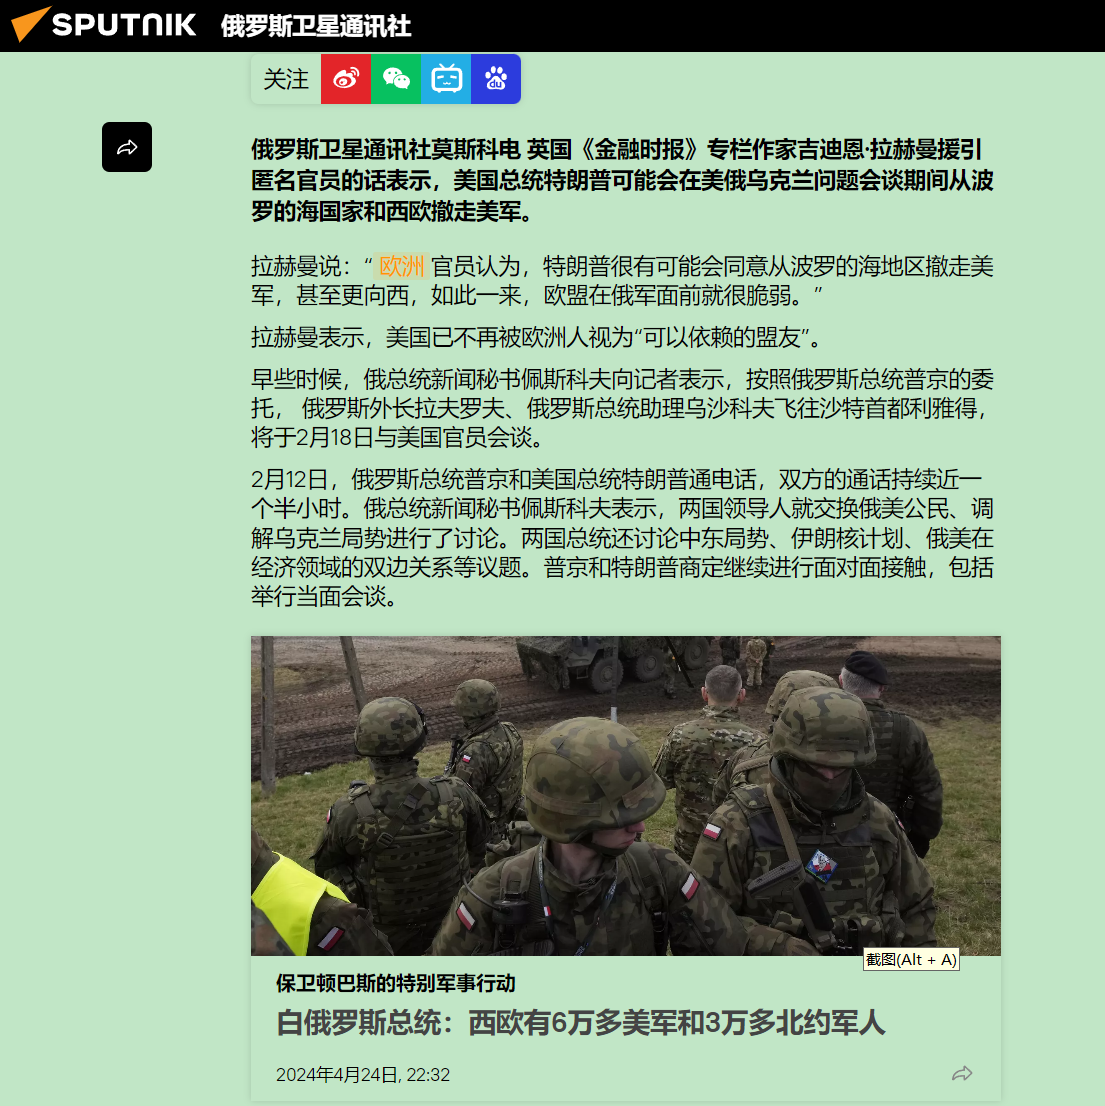Share the related Belarus article via arrow

pyautogui.click(x=962, y=1074)
